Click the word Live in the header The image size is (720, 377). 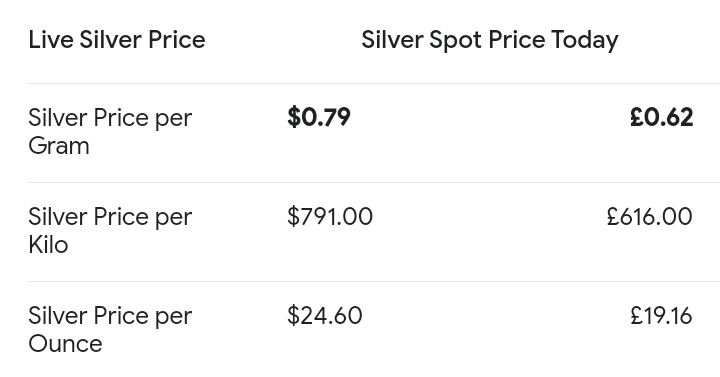[x=51, y=39]
